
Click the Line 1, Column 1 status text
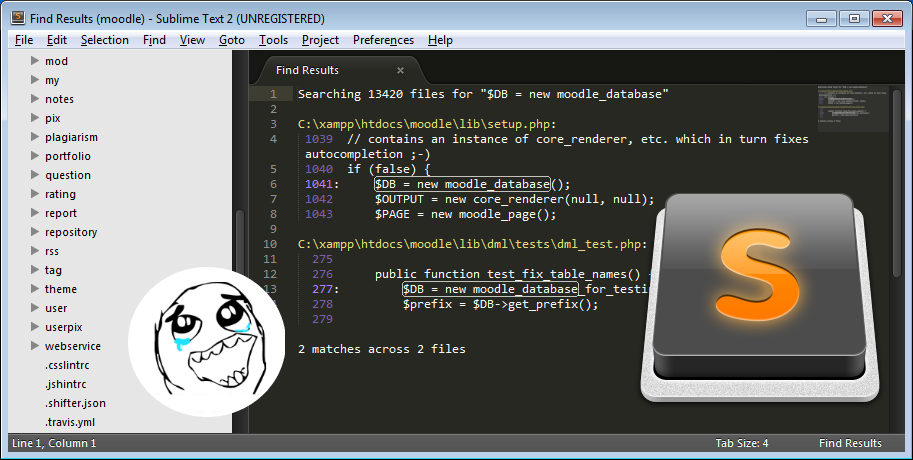(54, 443)
